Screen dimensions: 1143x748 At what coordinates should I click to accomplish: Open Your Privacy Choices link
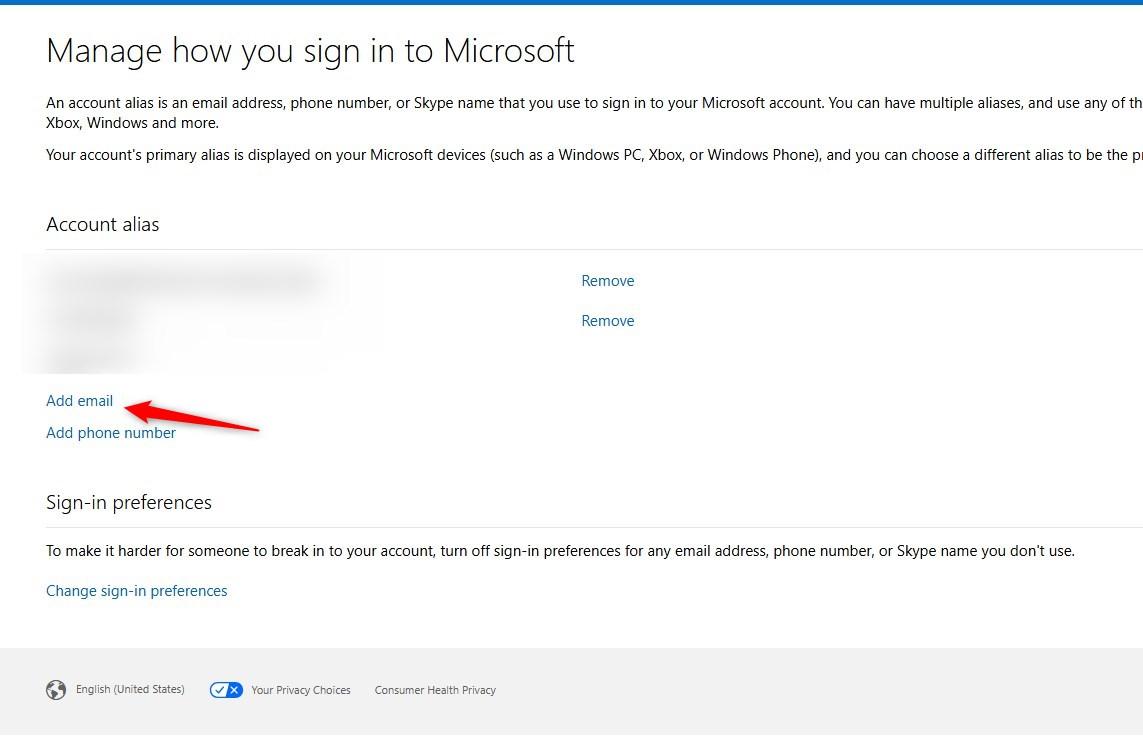pyautogui.click(x=300, y=690)
